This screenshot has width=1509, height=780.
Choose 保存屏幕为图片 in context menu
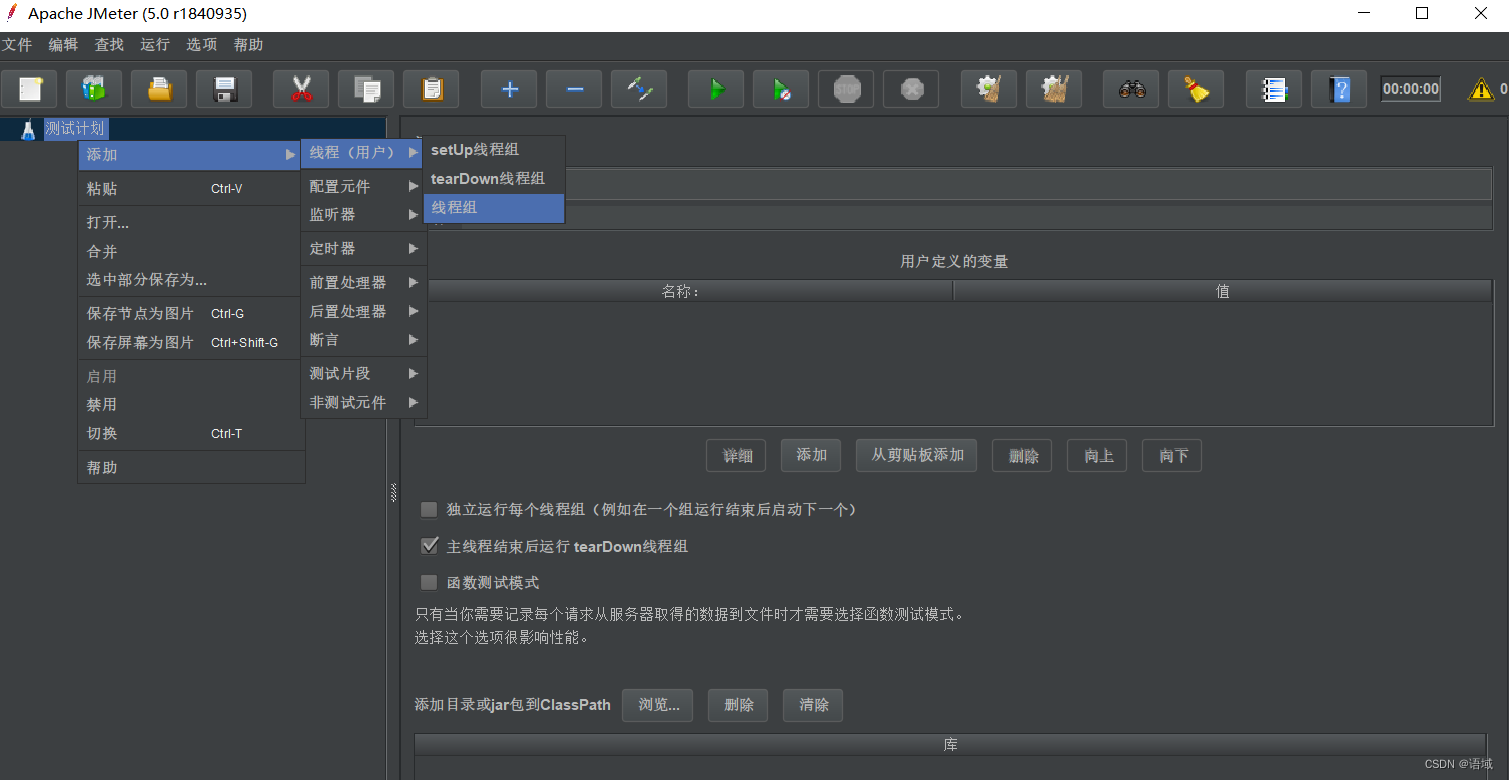[x=191, y=343]
